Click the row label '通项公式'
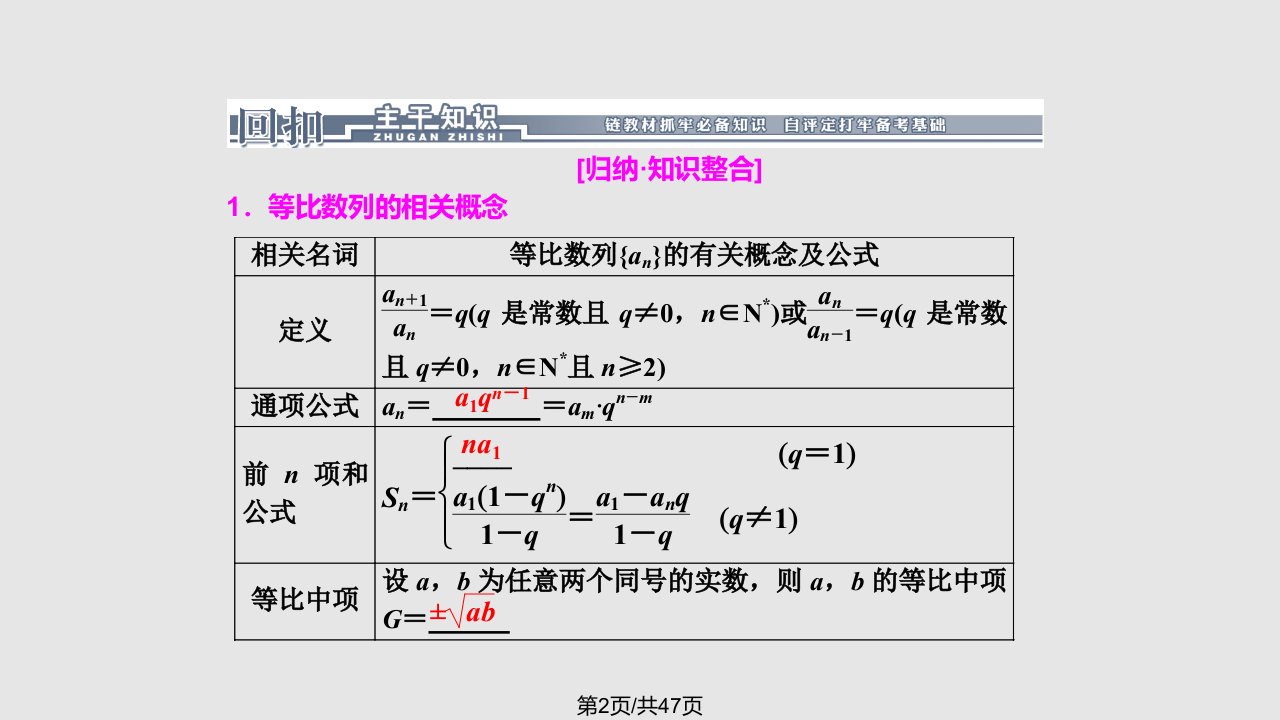 pos(304,406)
